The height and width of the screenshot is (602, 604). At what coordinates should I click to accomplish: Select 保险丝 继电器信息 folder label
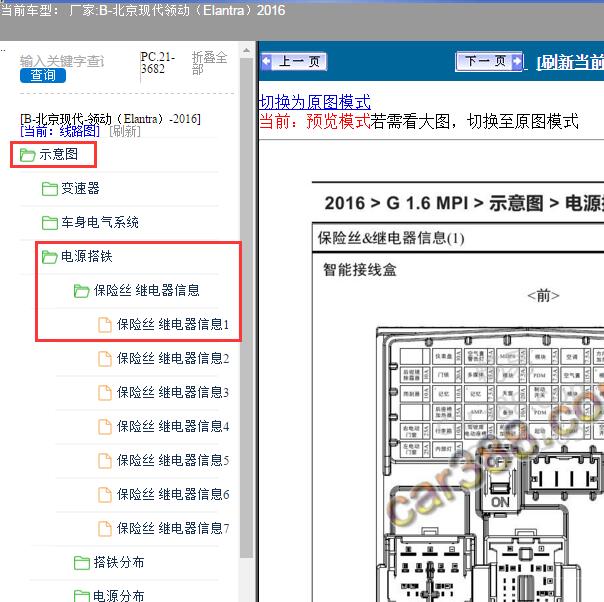pyautogui.click(x=146, y=290)
